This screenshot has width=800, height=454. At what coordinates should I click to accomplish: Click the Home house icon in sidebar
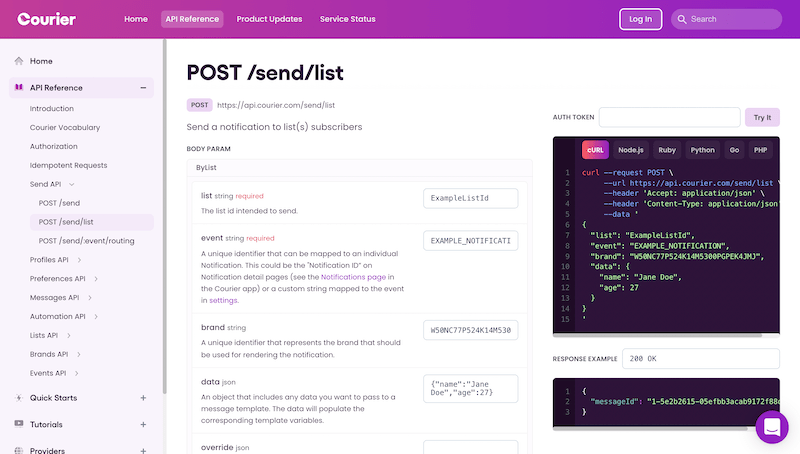pyautogui.click(x=19, y=61)
